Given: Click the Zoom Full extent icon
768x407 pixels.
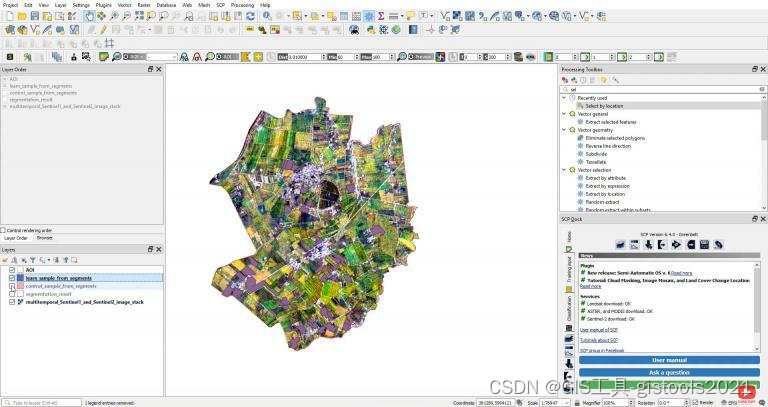Looking at the screenshot, I should click(139, 16).
